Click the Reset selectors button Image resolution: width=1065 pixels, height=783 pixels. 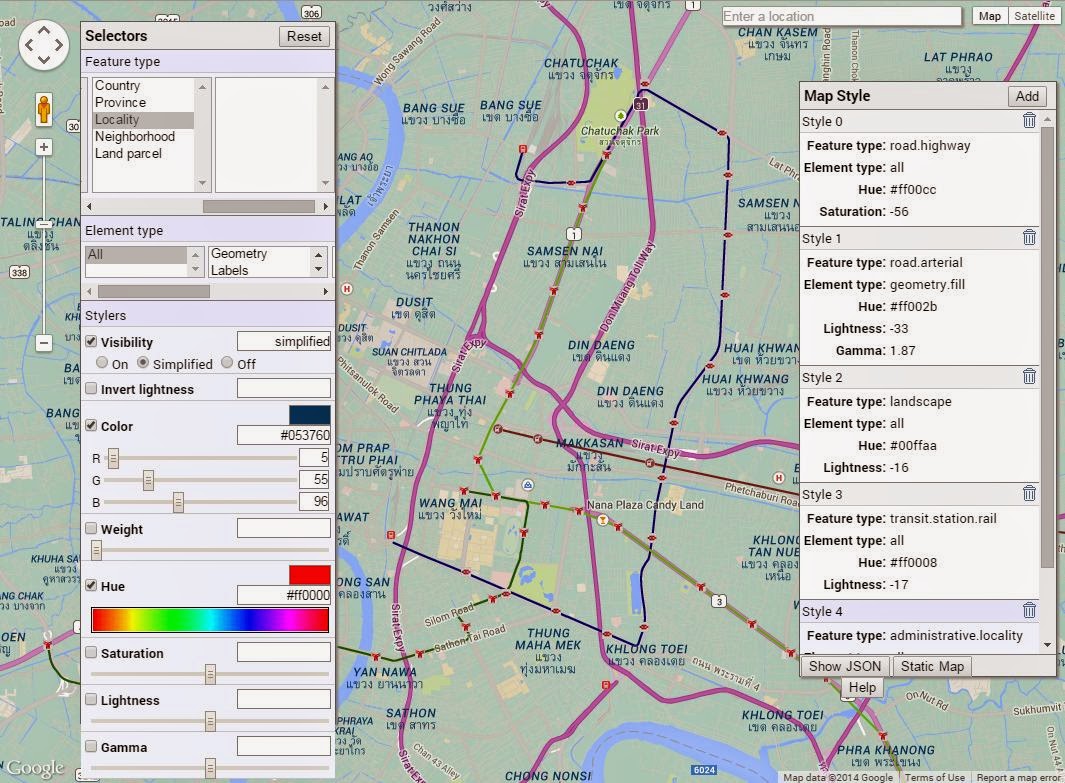(304, 36)
